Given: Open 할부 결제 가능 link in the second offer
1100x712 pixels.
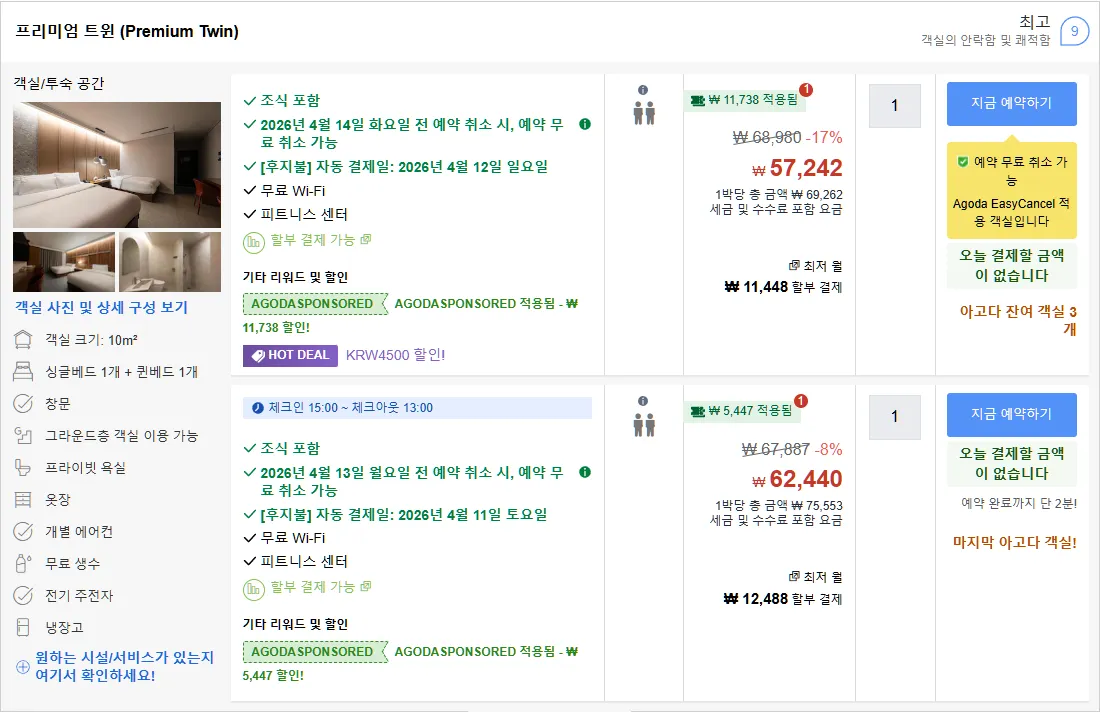Looking at the screenshot, I should click(321, 587).
